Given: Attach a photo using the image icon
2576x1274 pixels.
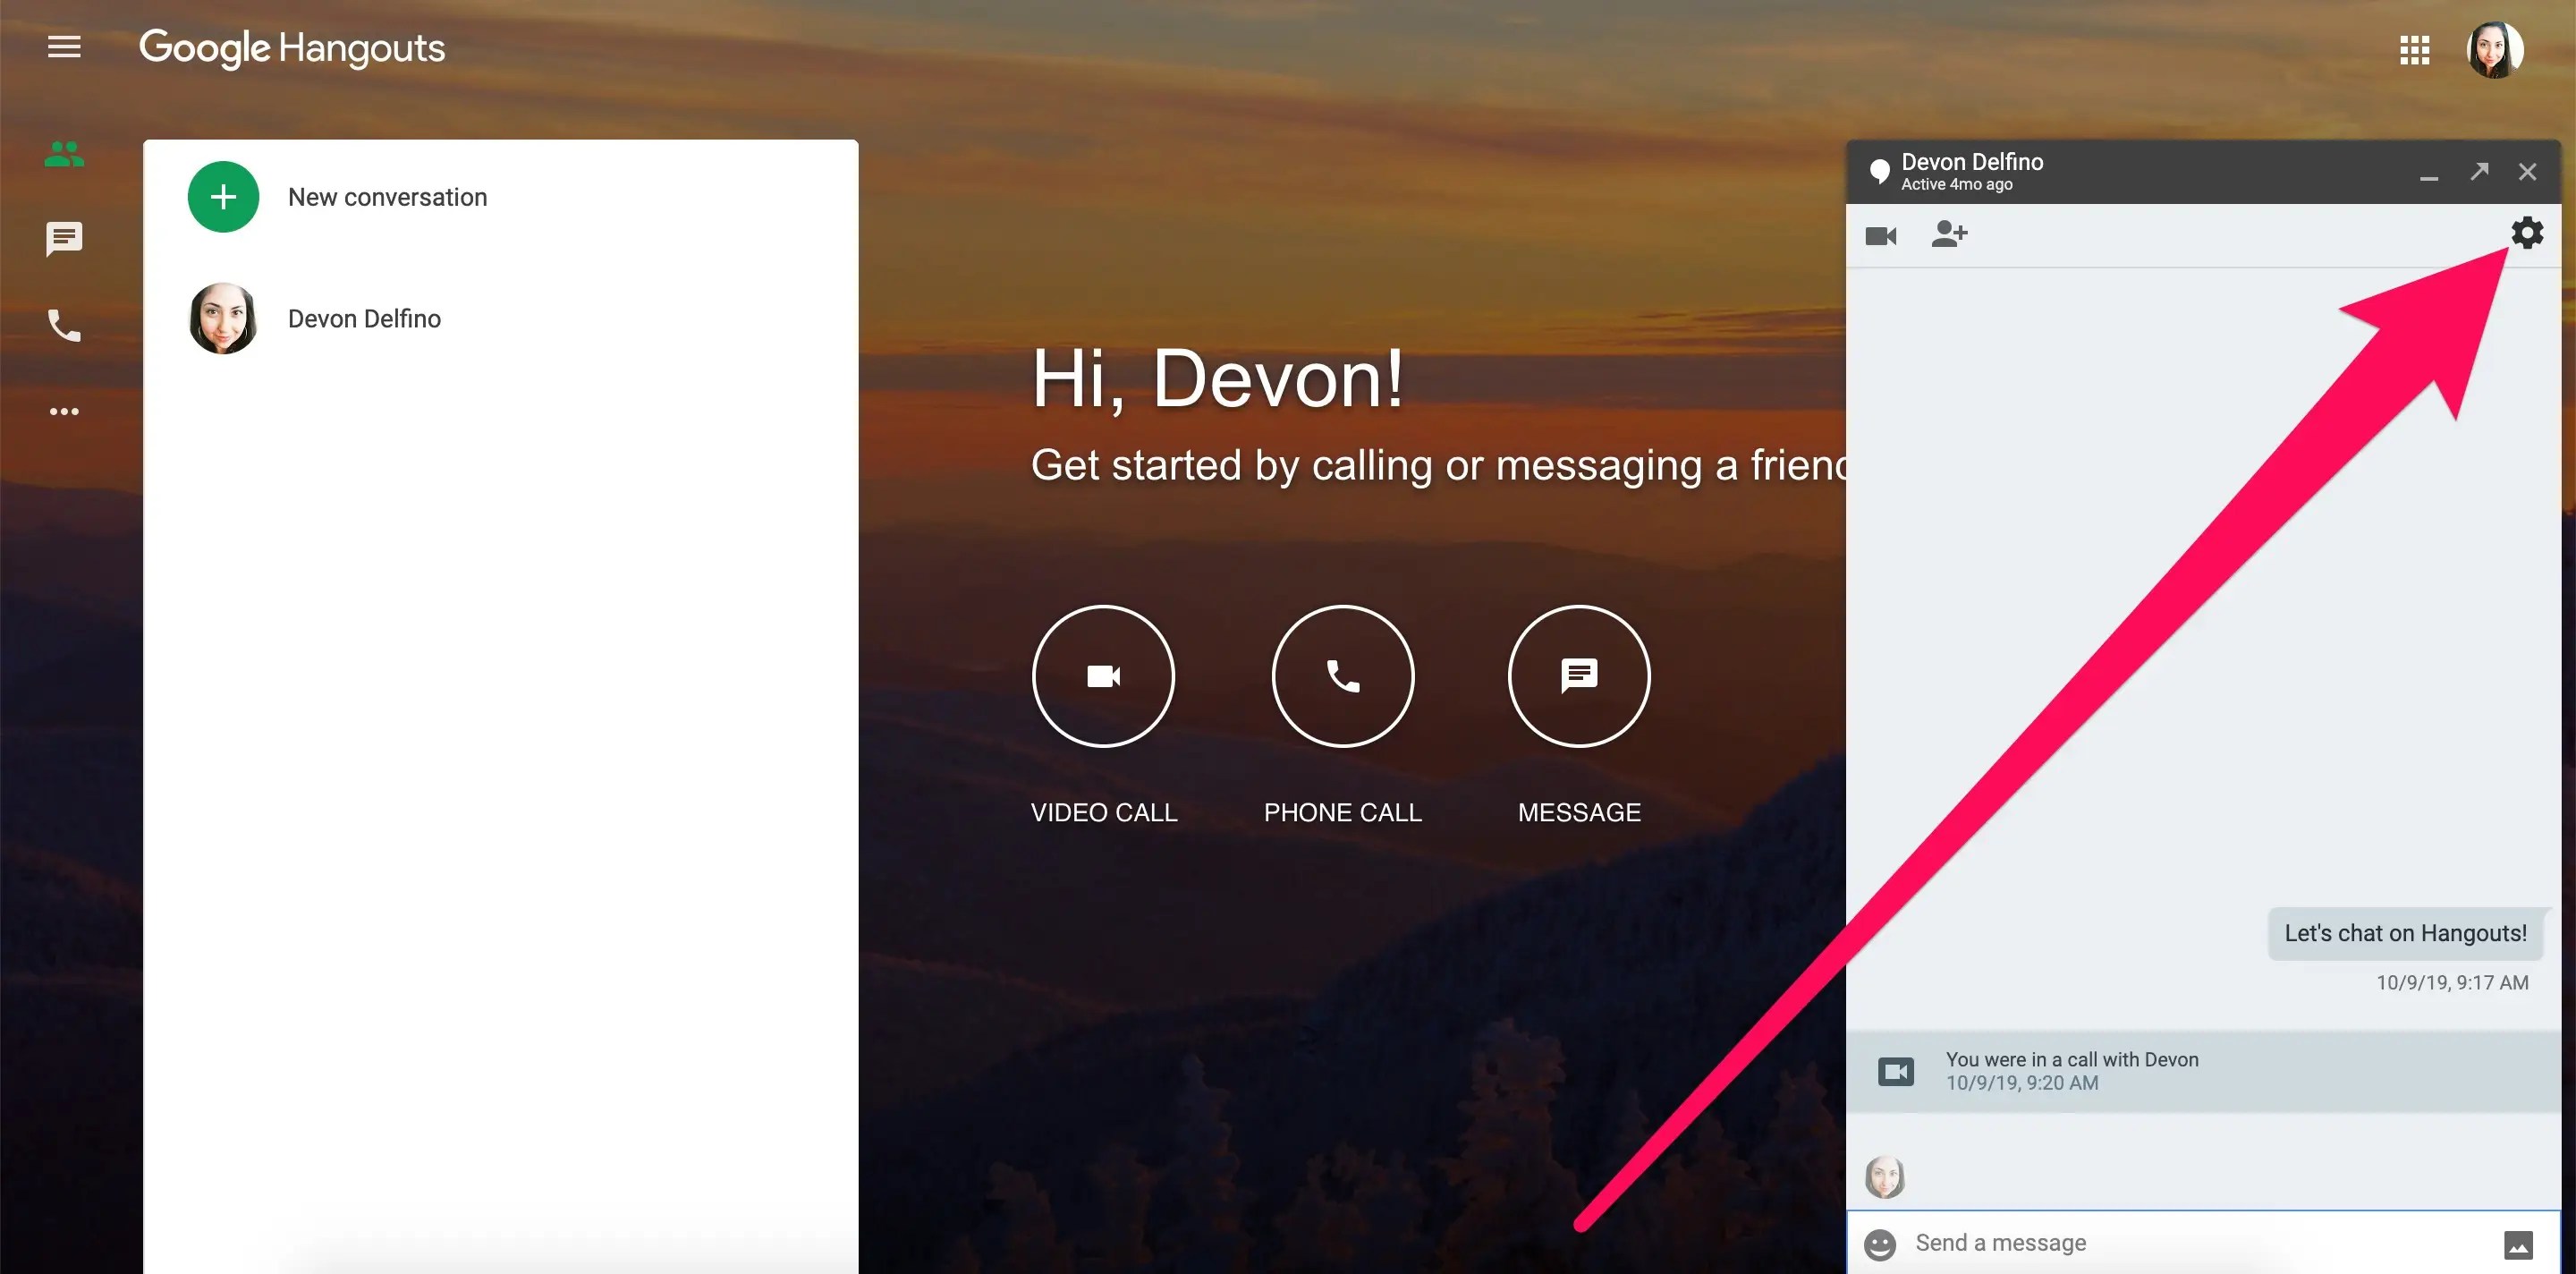Looking at the screenshot, I should click(2518, 1245).
